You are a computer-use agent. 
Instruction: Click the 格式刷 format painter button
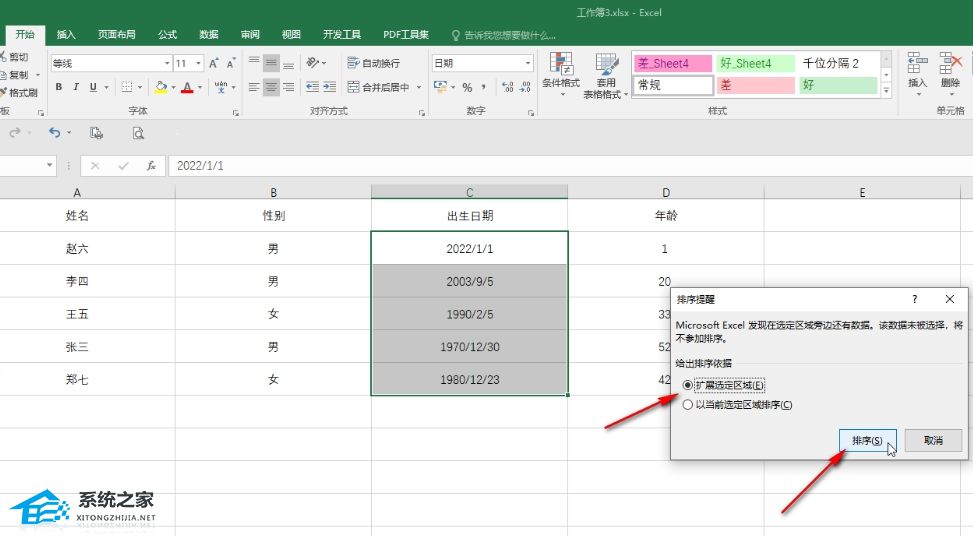pyautogui.click(x=19, y=92)
